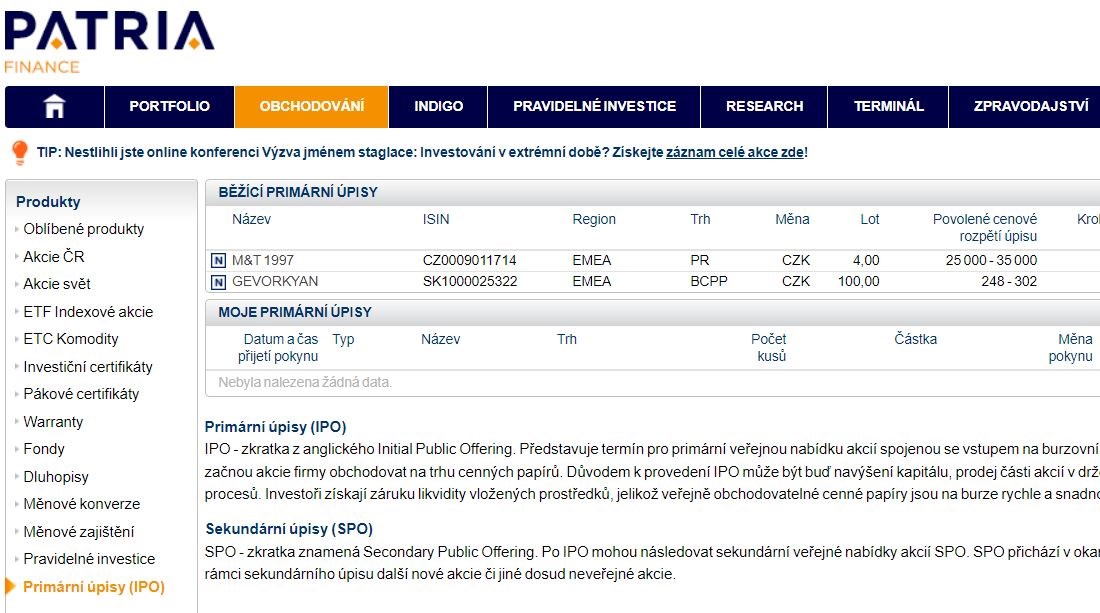Click the N badge beside M&T 1997
Image resolution: width=1100 pixels, height=613 pixels.
pos(219,260)
